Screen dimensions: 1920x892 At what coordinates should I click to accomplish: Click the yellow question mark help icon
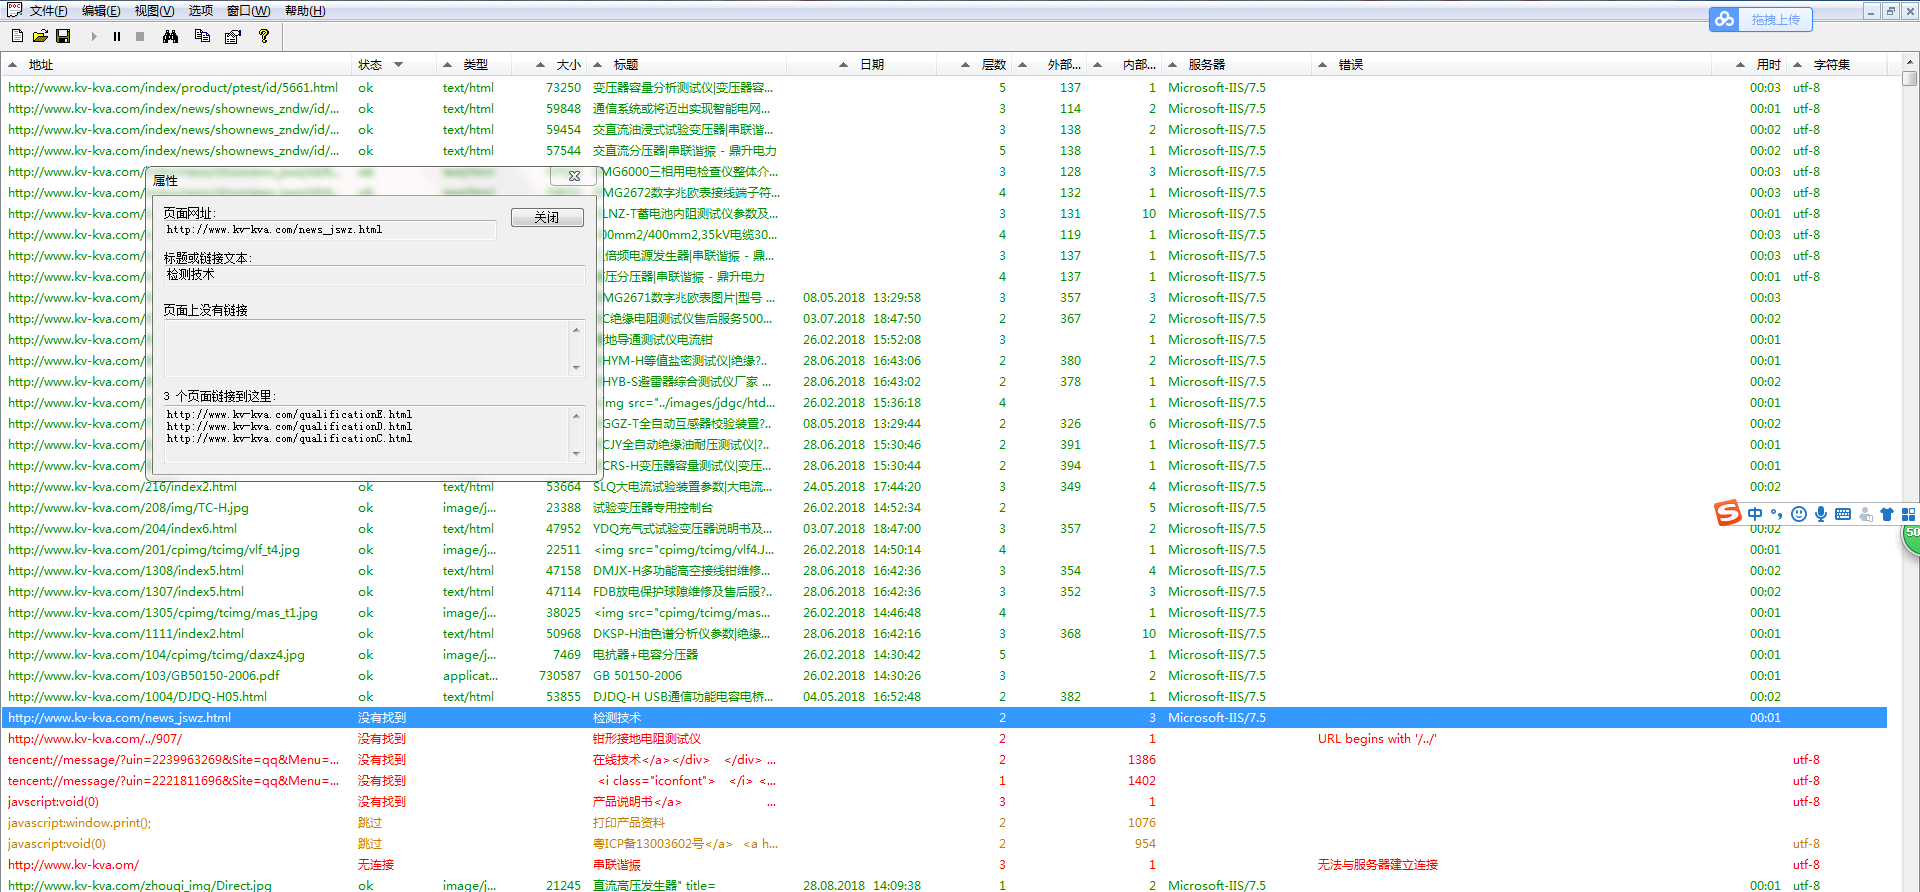264,36
